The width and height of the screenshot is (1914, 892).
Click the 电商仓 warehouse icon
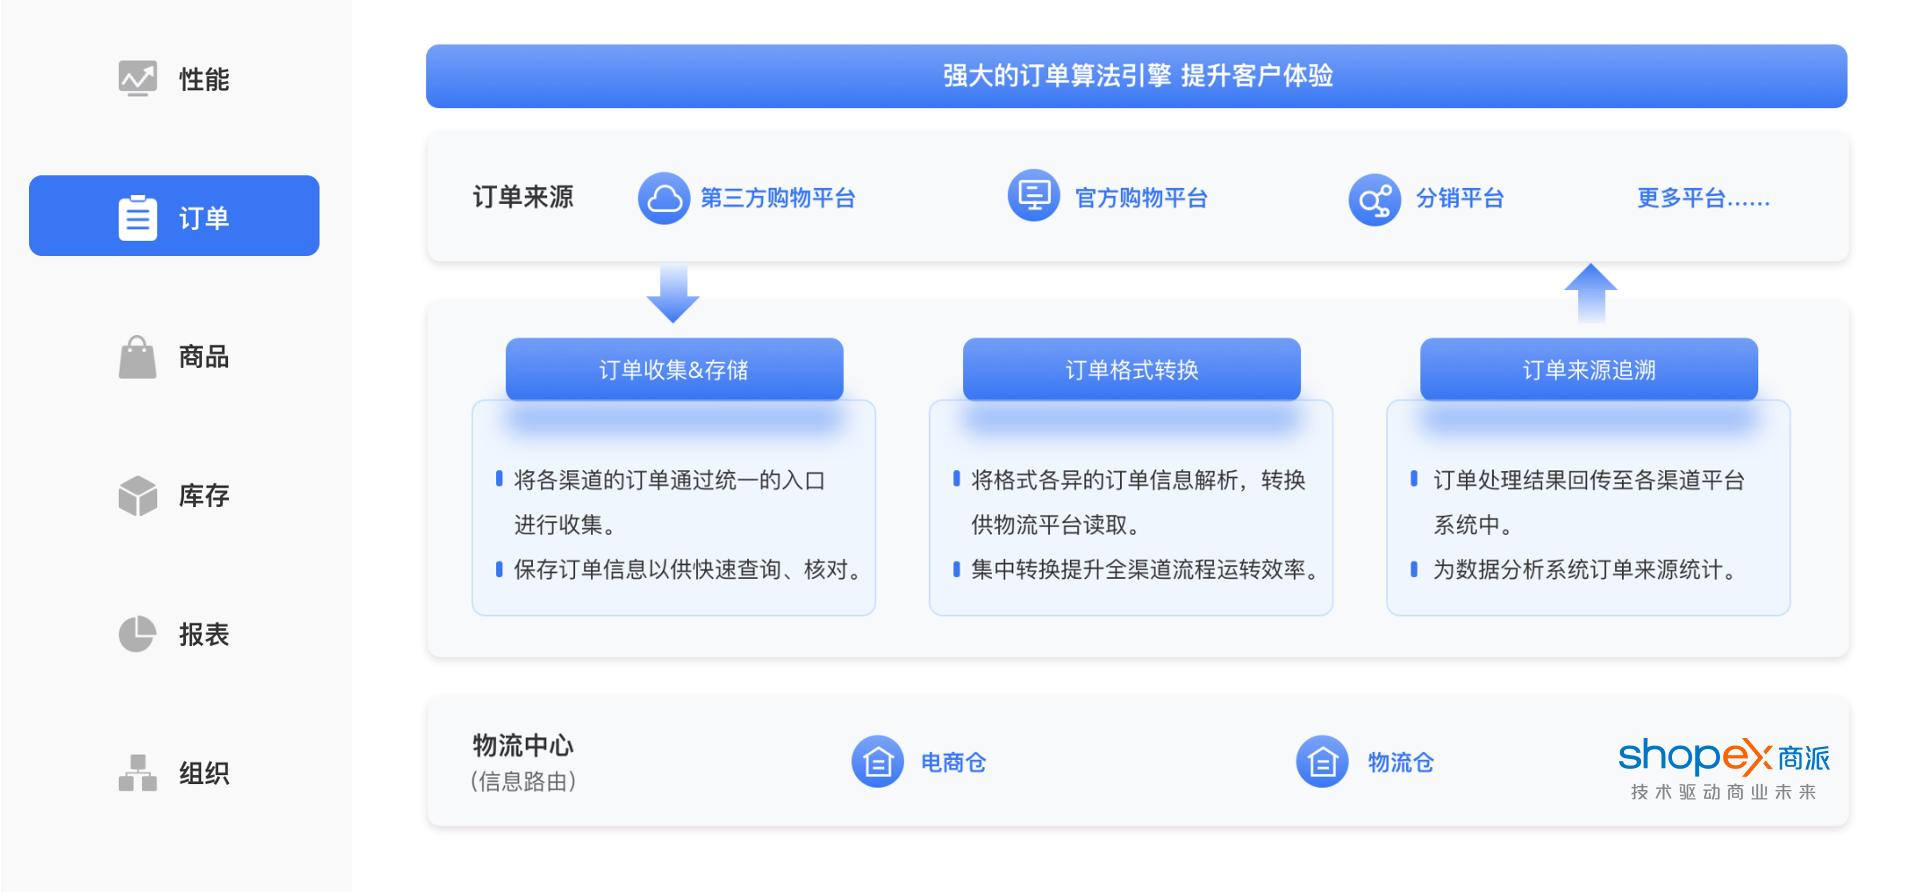point(877,762)
